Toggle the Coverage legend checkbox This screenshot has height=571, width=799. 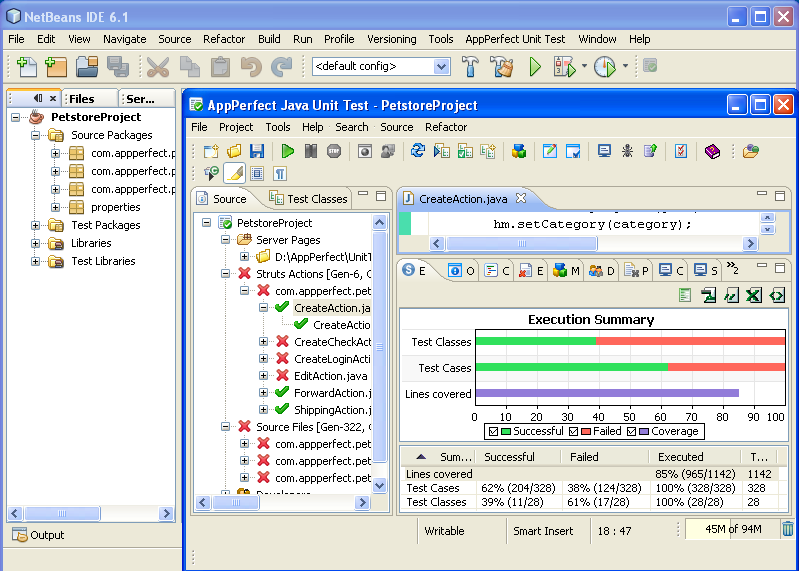click(631, 431)
